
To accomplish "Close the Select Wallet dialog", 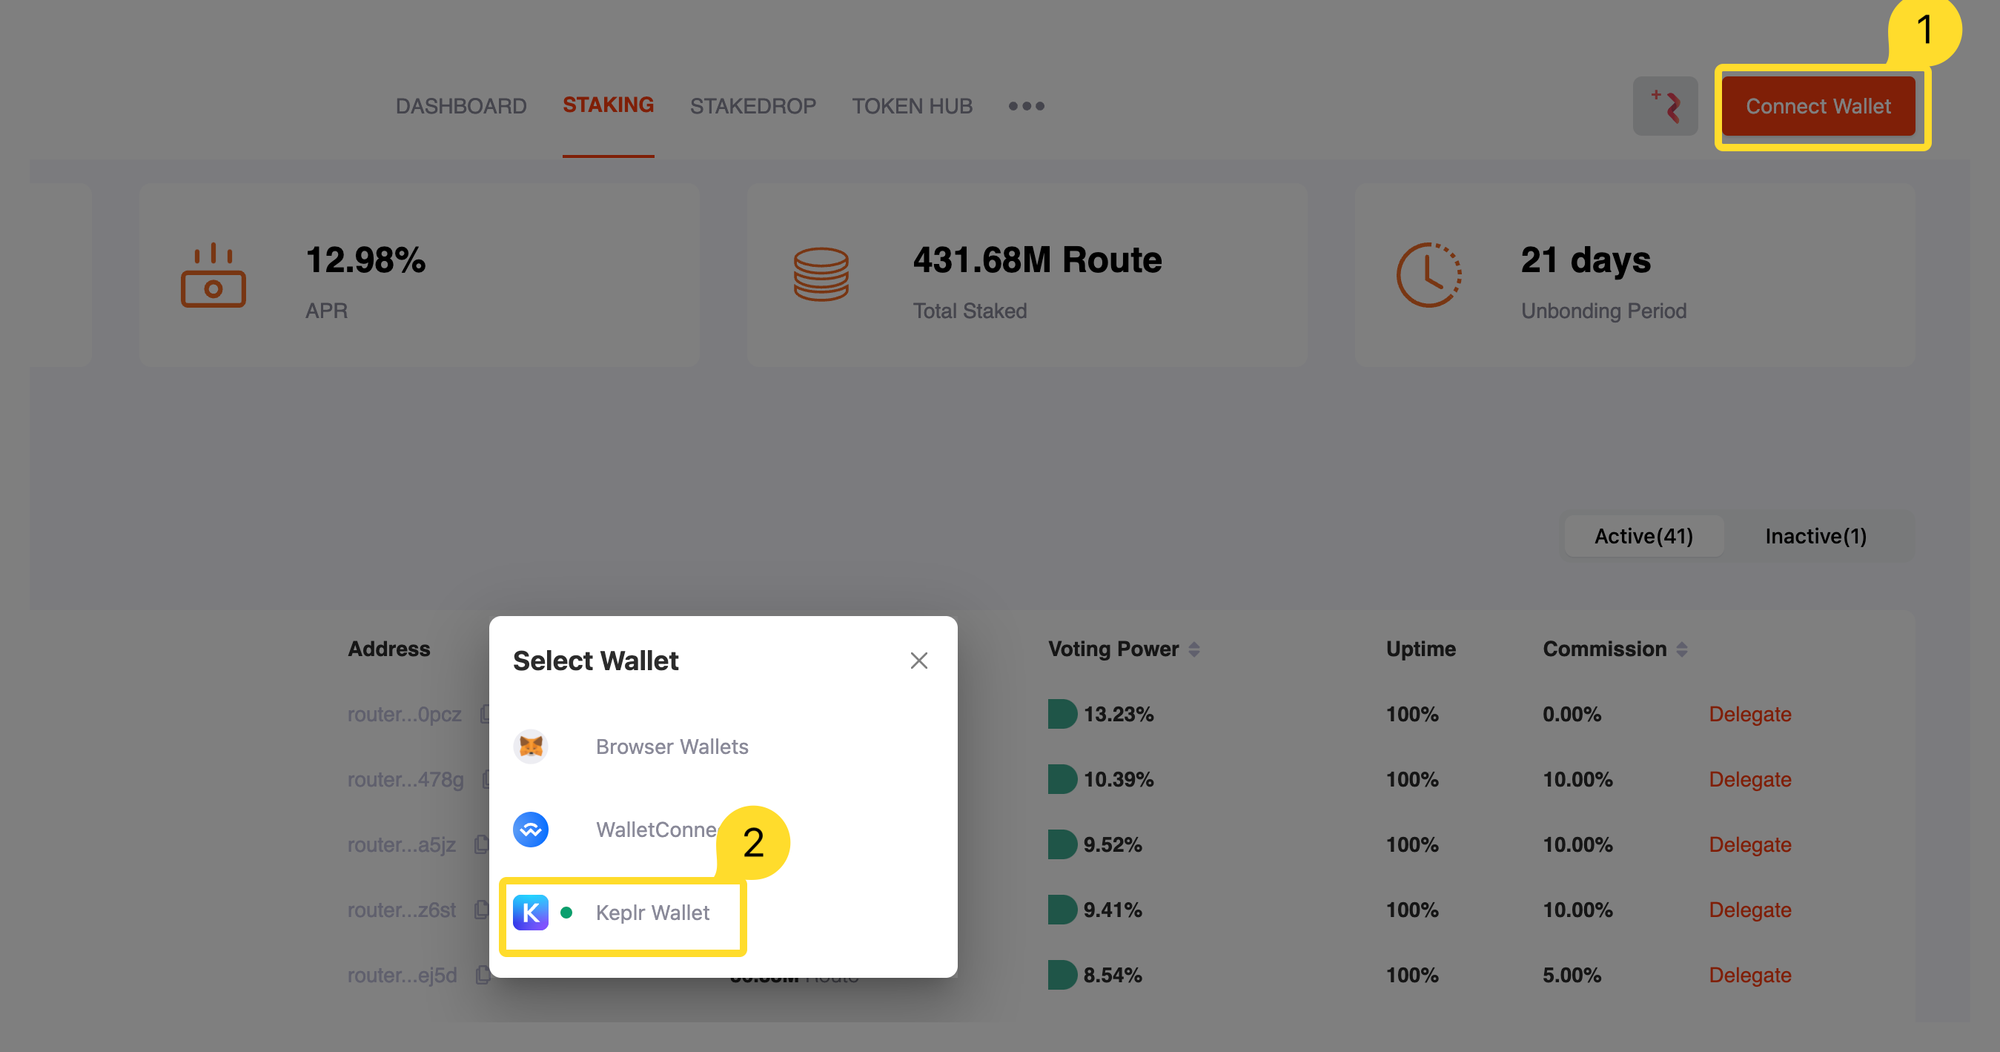I will pyautogui.click(x=918, y=660).
